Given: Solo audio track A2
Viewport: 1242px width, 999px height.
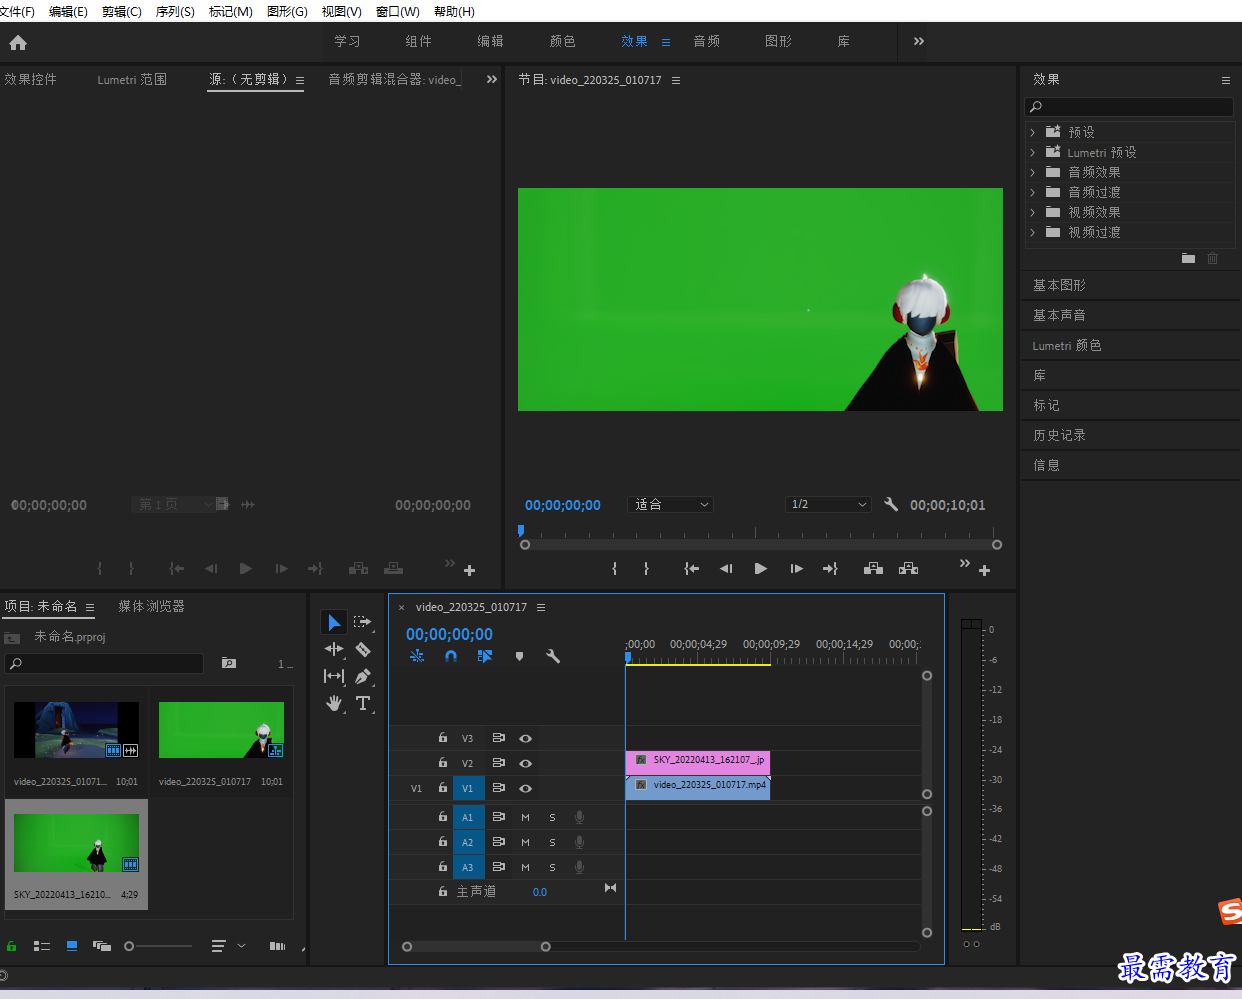Looking at the screenshot, I should point(552,842).
